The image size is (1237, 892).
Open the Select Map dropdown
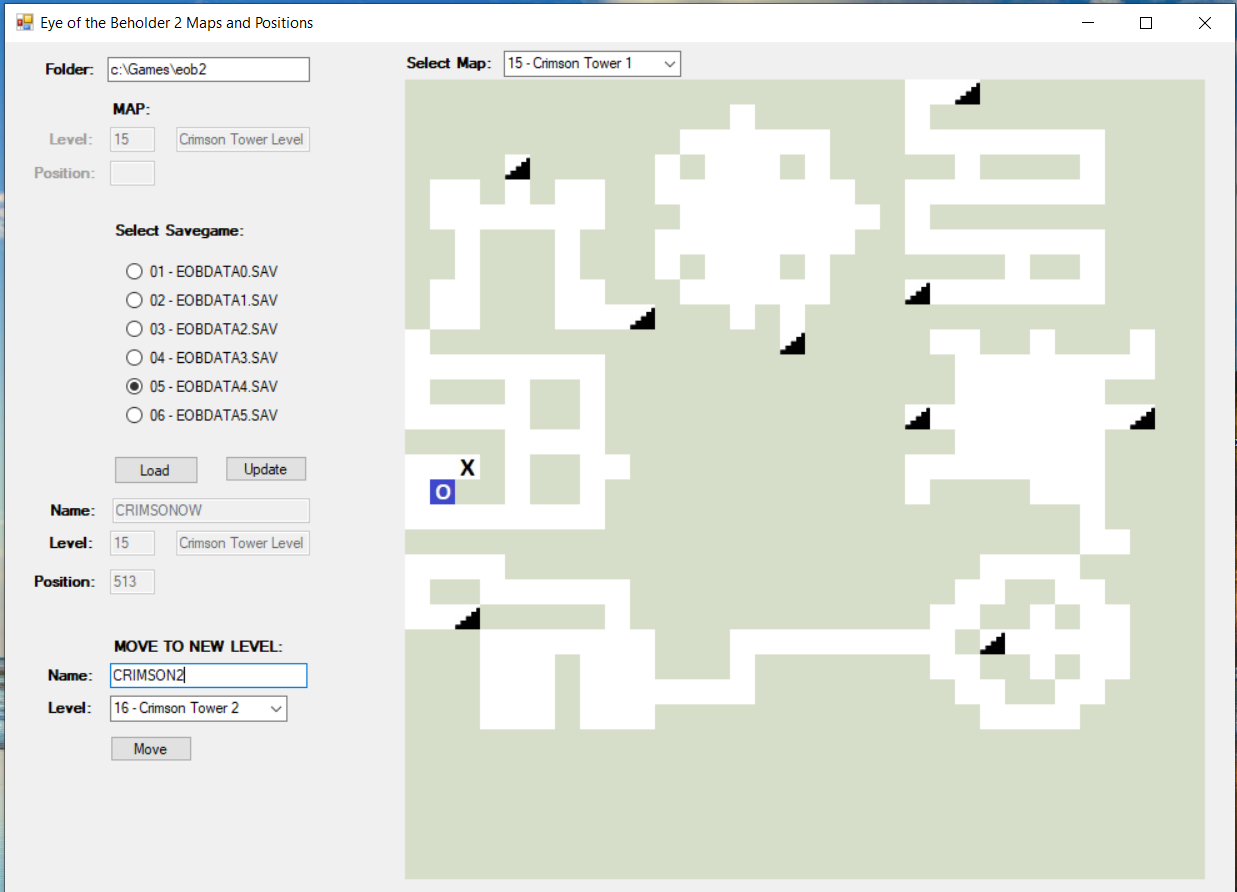point(592,63)
